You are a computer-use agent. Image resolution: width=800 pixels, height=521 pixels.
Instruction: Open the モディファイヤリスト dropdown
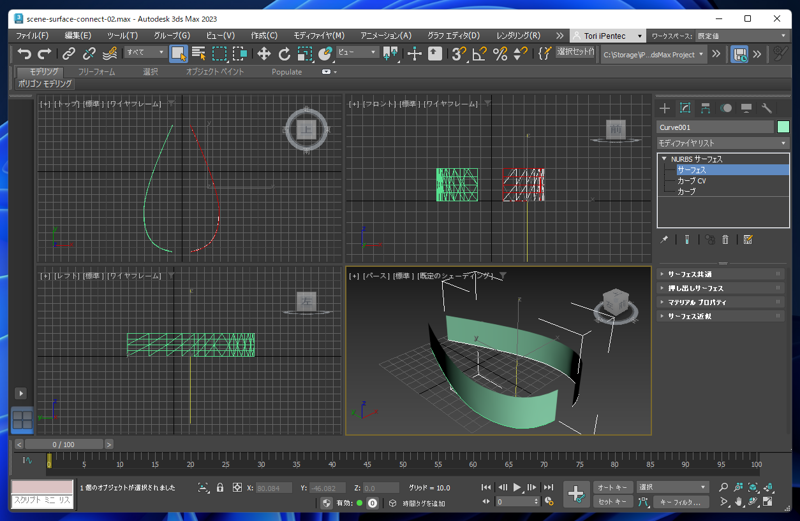(723, 143)
